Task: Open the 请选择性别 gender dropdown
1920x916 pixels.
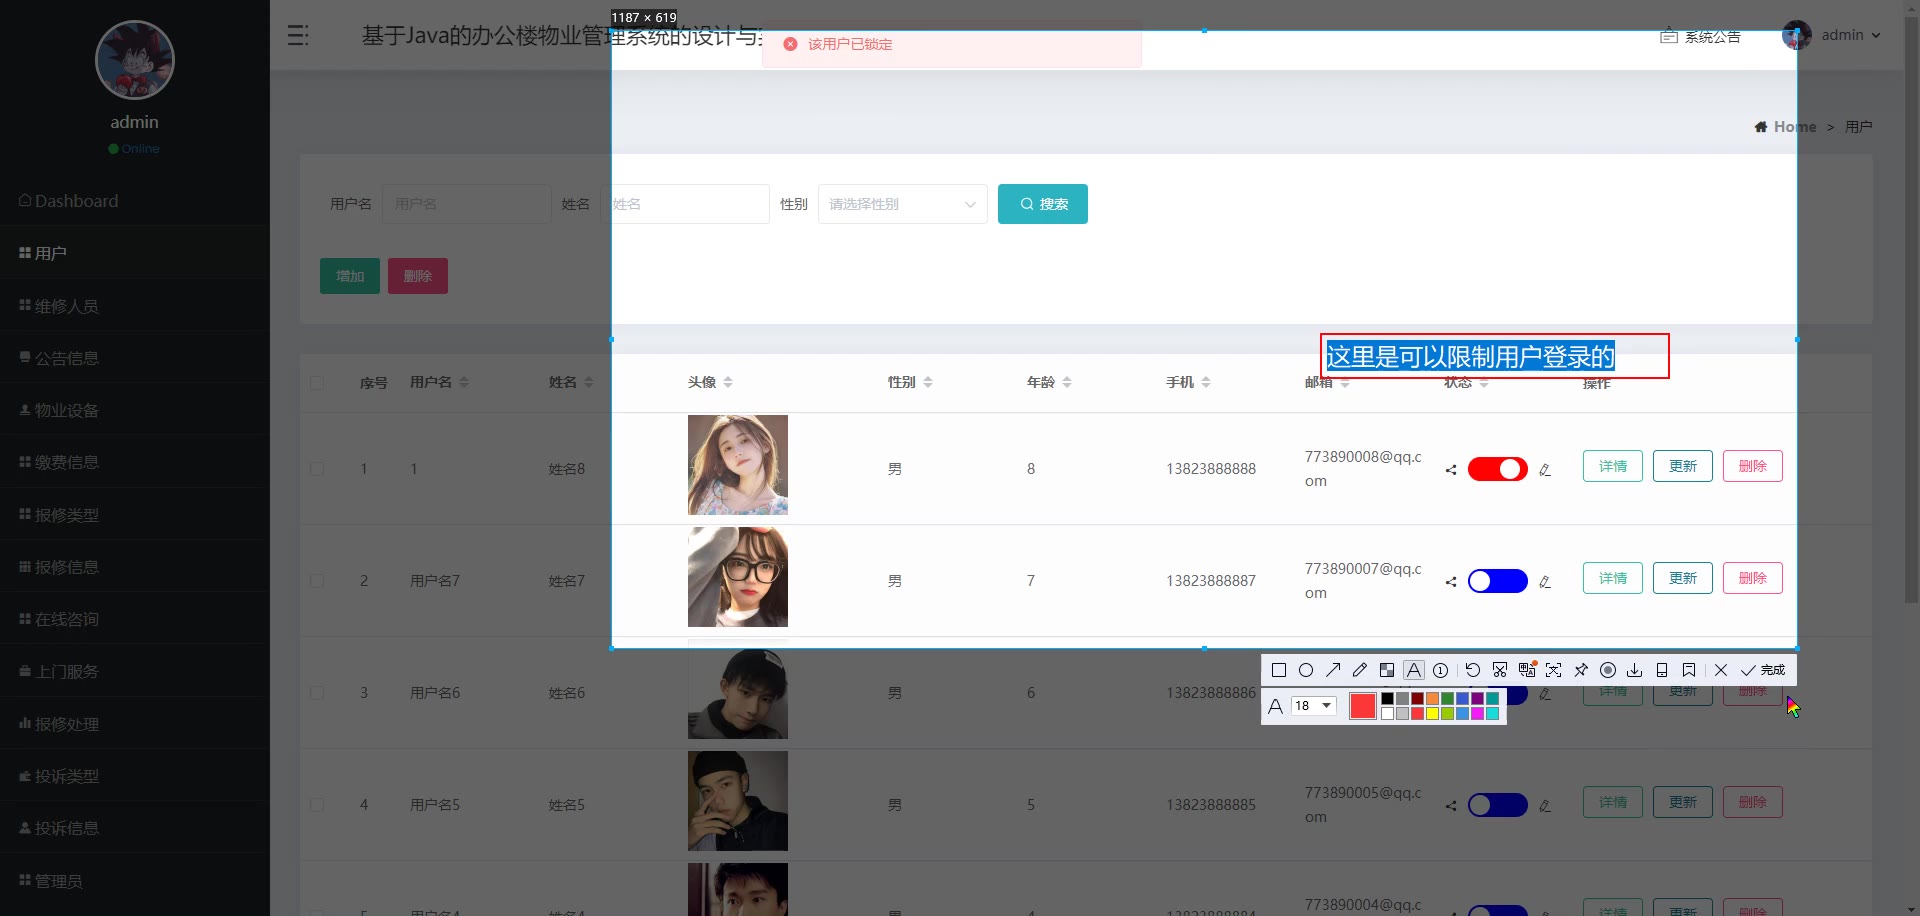Action: (902, 204)
